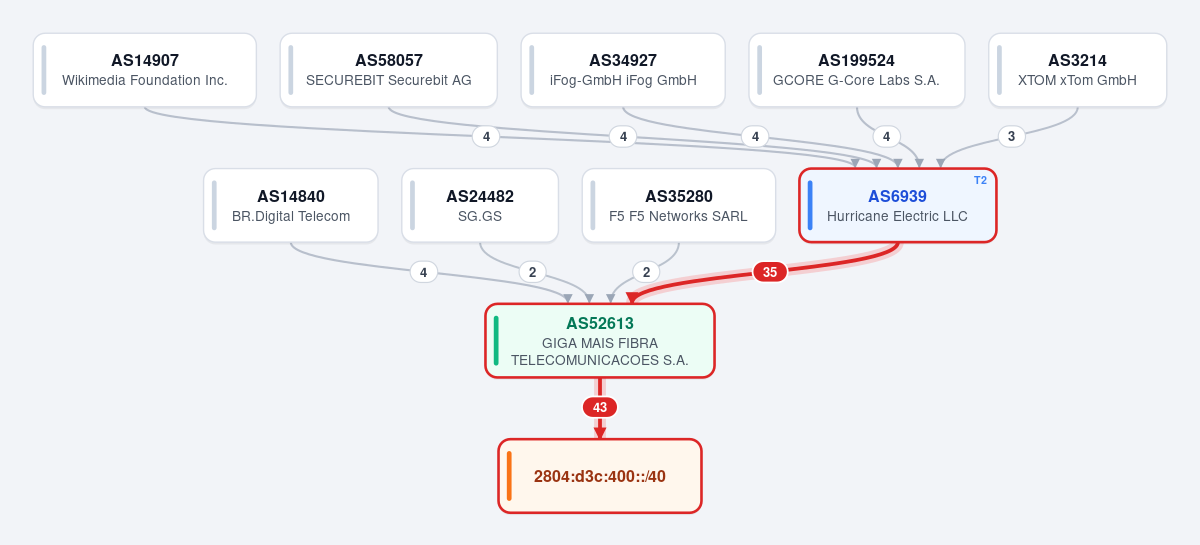The width and height of the screenshot is (1200, 545).
Task: Click the 3 path badge under AS3214
Action: point(1011,136)
